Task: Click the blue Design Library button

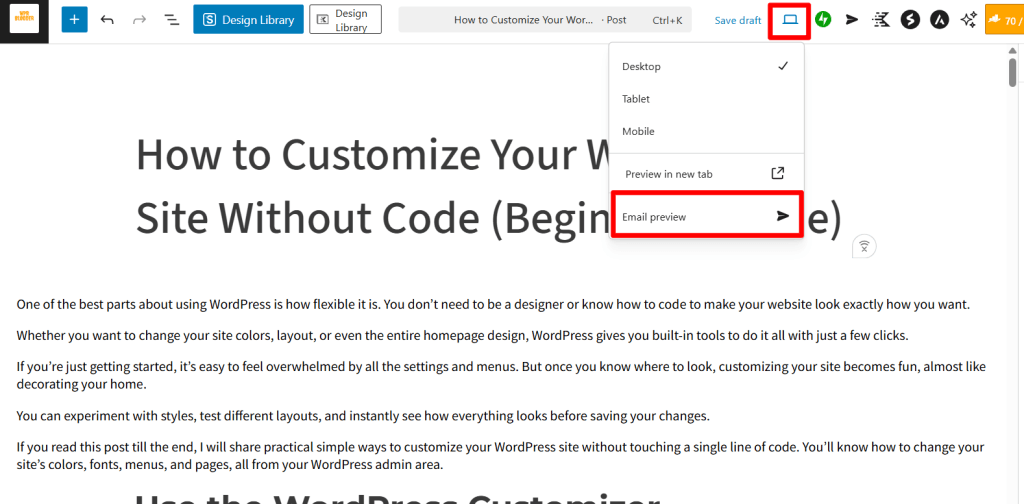Action: pos(248,20)
